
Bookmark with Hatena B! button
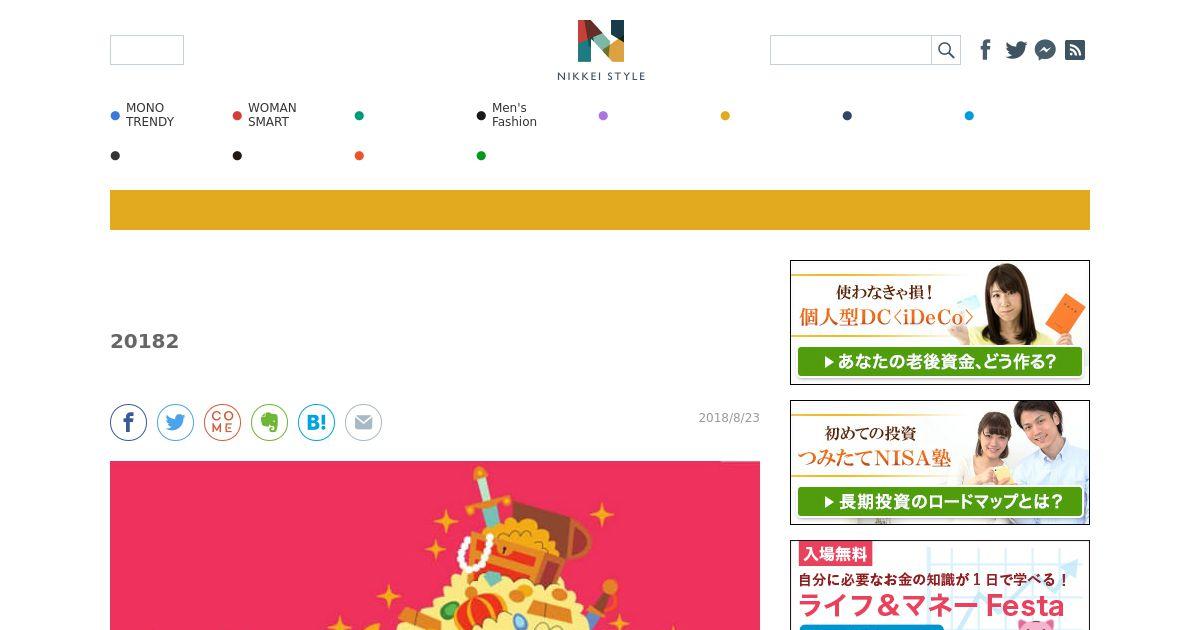(x=317, y=423)
